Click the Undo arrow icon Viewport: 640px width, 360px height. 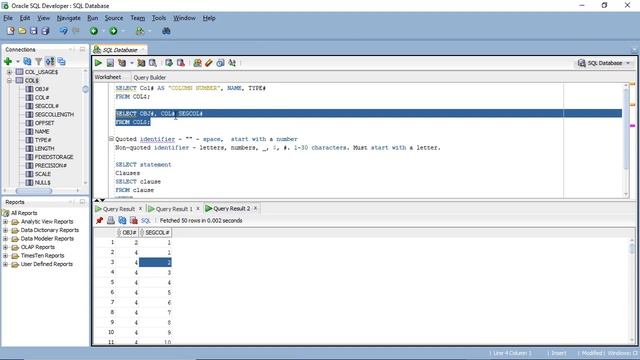tap(63, 31)
